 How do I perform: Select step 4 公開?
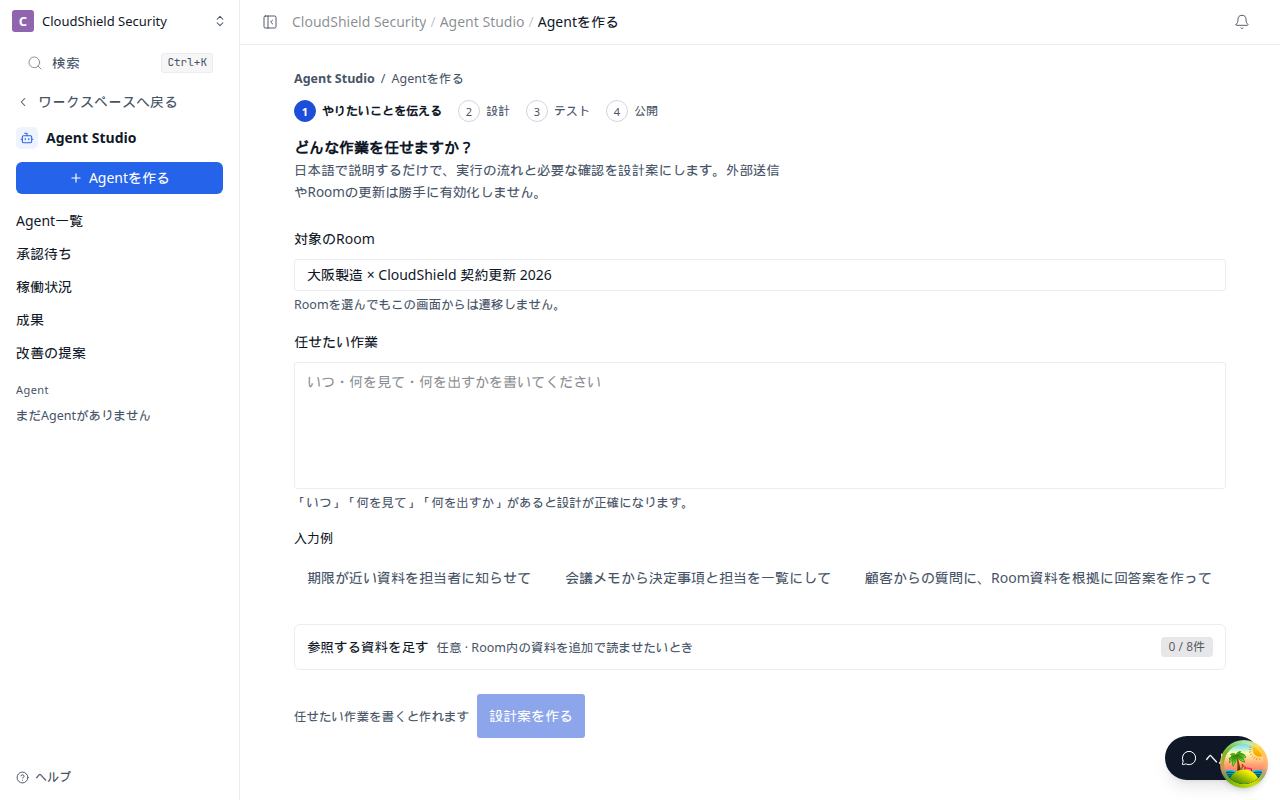tap(632, 111)
